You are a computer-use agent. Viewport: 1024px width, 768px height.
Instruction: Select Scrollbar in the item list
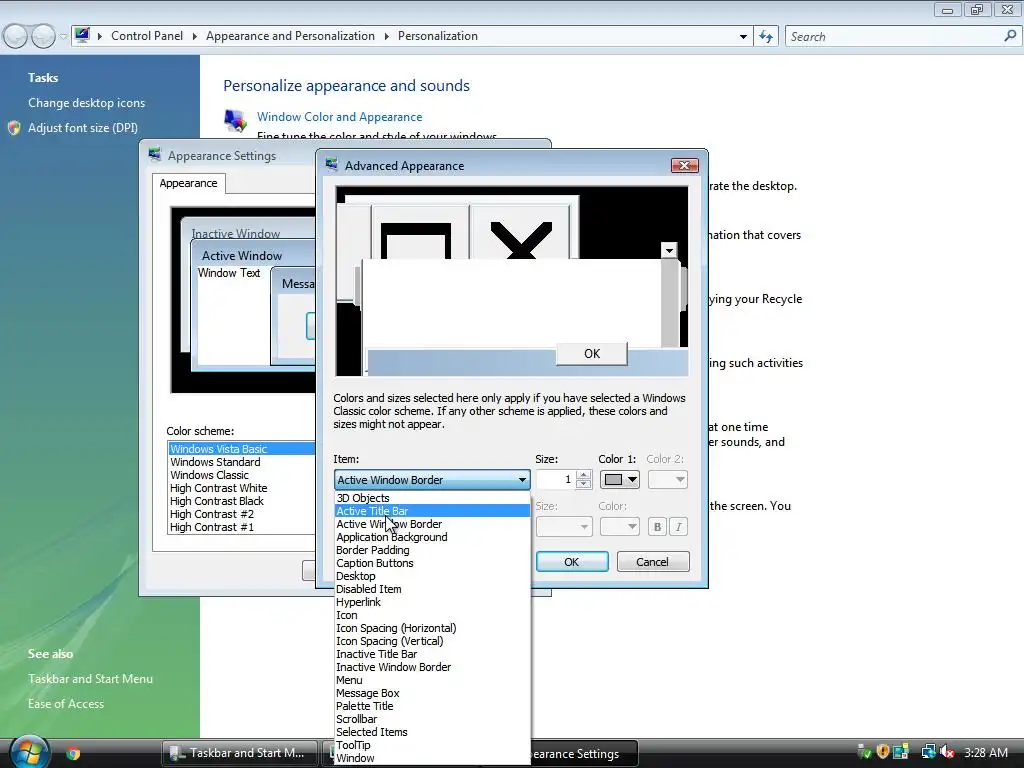click(432, 719)
